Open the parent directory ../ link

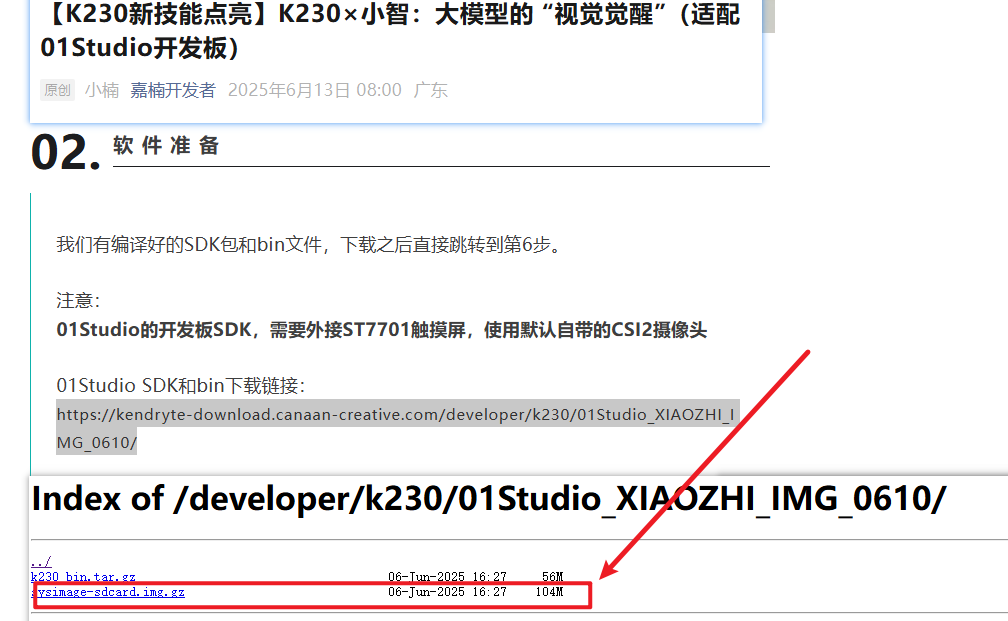pyautogui.click(x=41, y=561)
